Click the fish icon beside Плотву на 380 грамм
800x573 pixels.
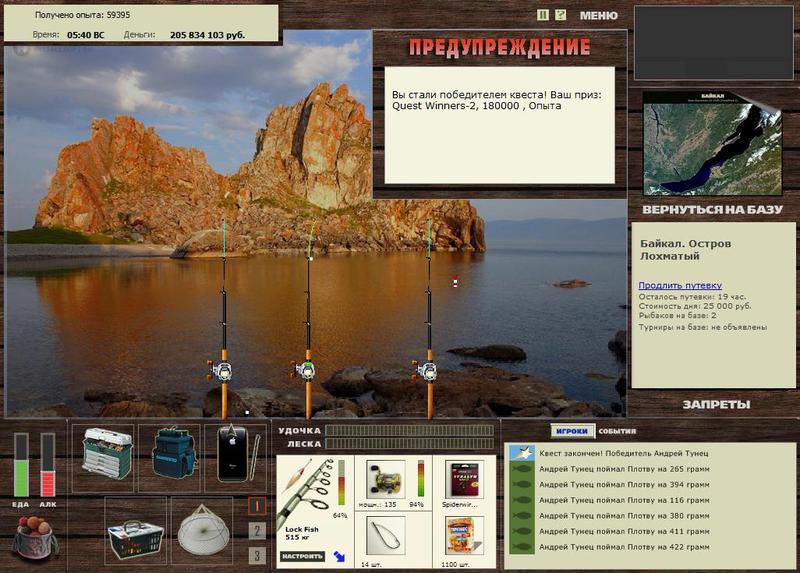[522, 516]
